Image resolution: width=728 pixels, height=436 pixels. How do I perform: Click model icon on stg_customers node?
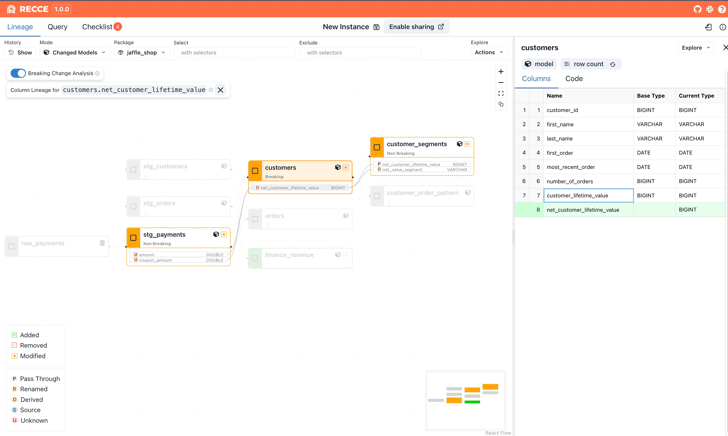(224, 166)
